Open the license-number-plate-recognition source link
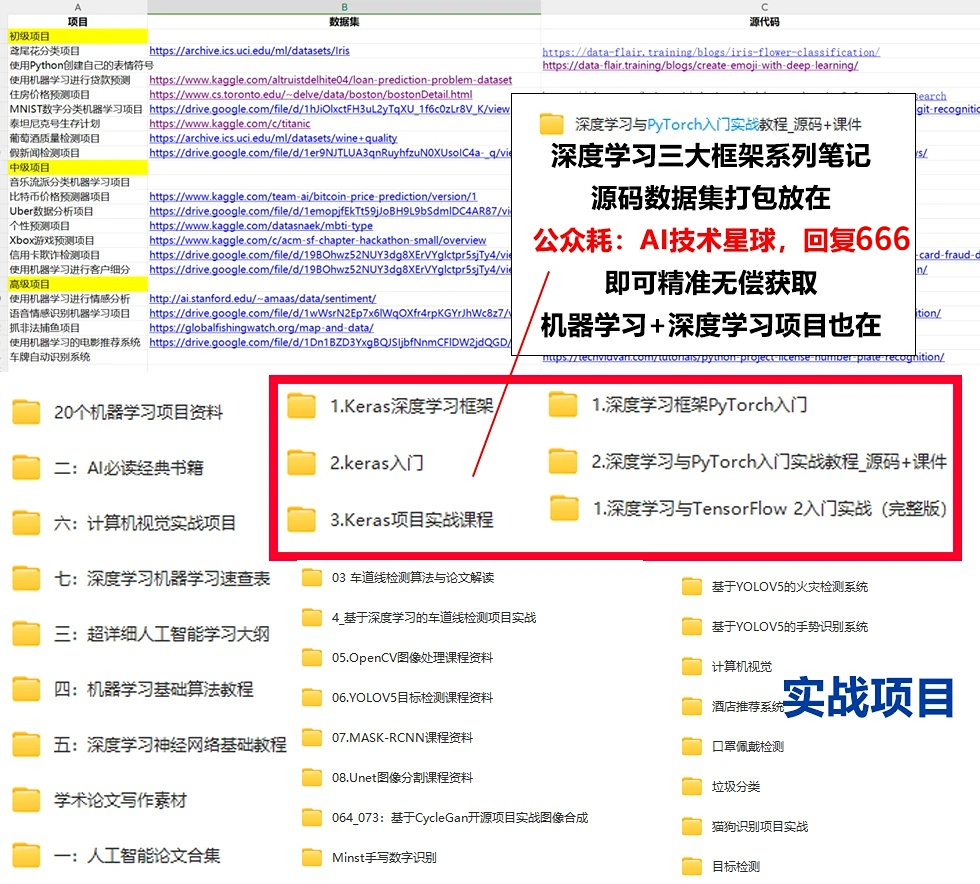The width and height of the screenshot is (980, 884). pos(743,357)
